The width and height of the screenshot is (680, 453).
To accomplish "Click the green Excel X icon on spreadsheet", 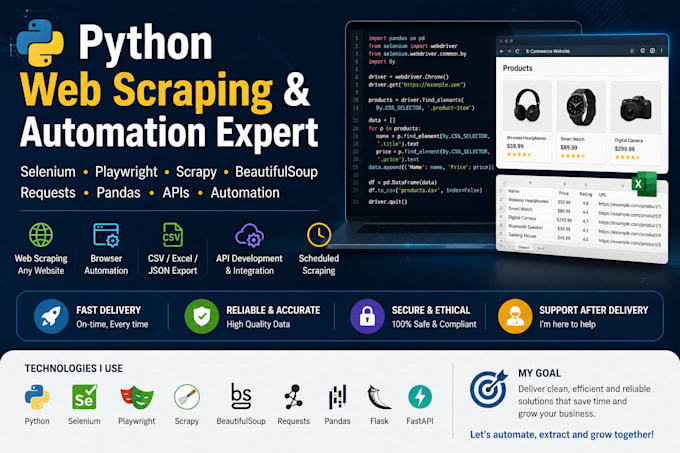I will [x=644, y=184].
